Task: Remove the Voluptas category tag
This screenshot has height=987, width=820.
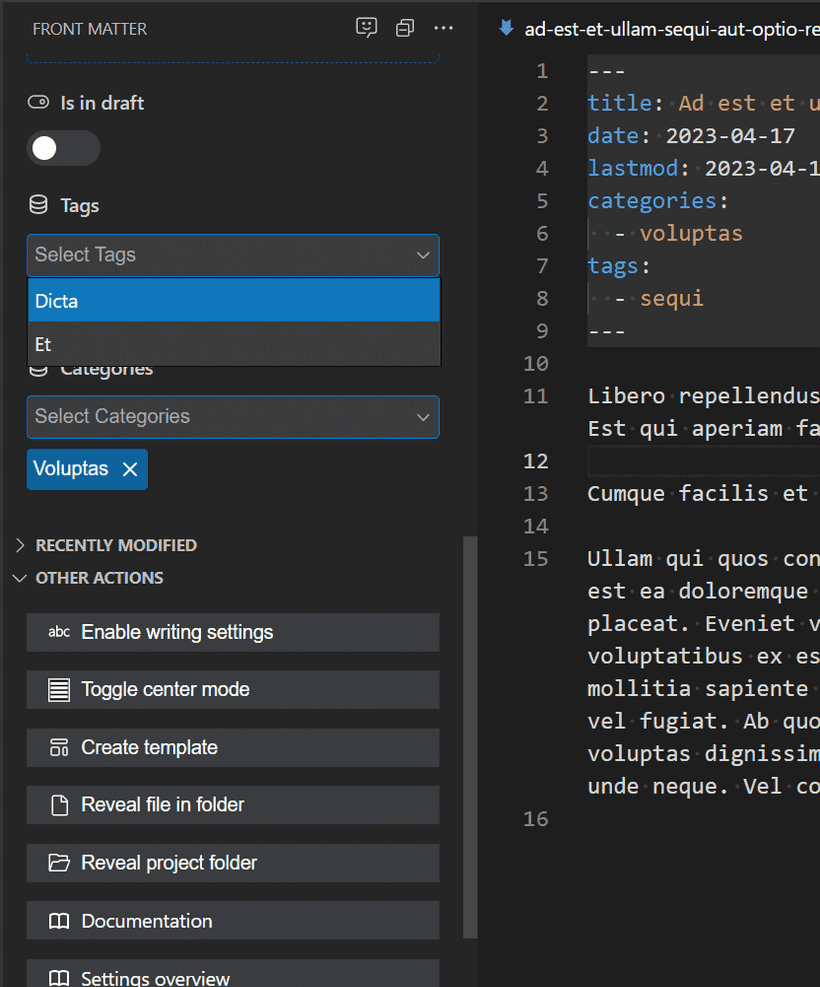Action: point(130,469)
